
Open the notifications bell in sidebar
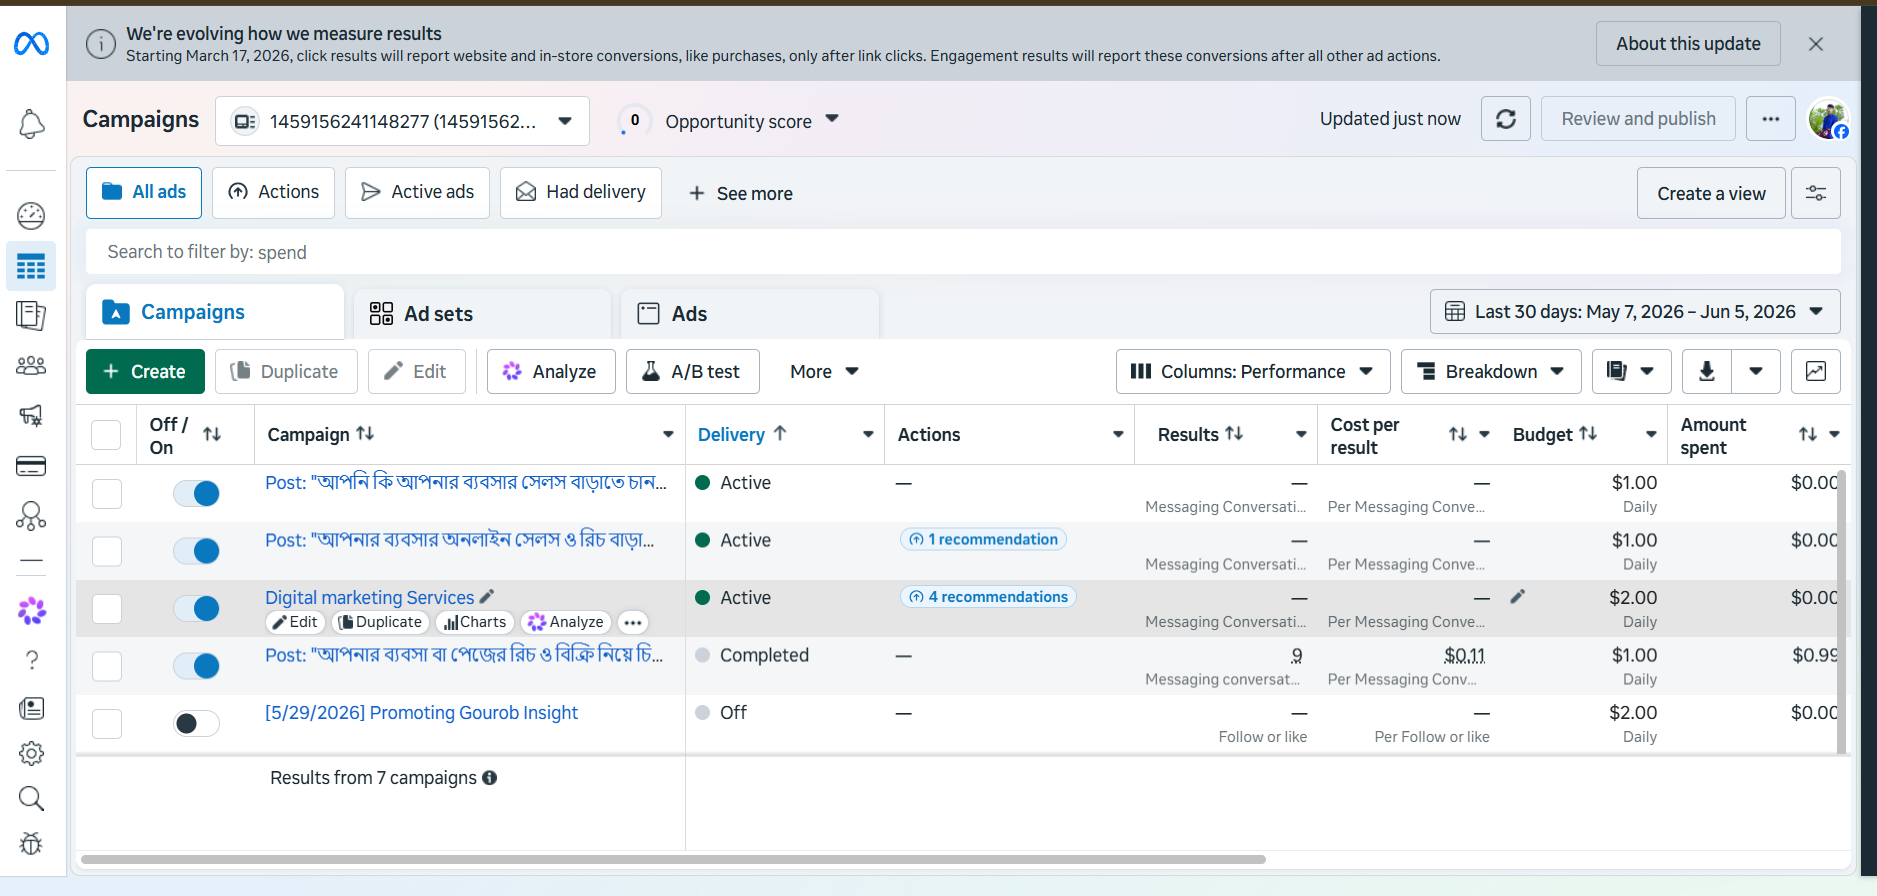31,124
